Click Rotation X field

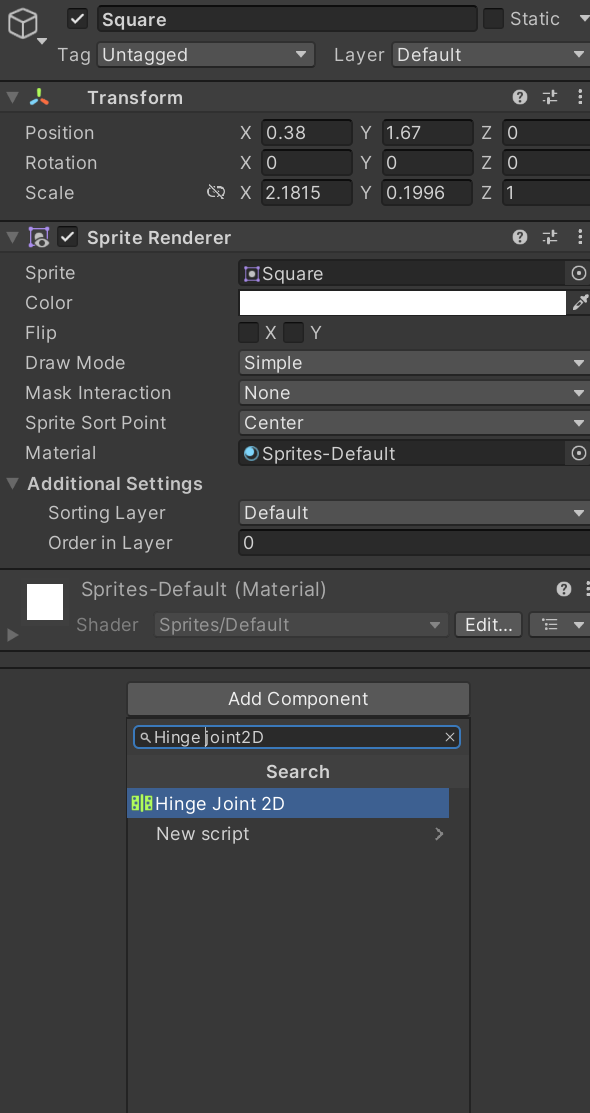tap(307, 163)
